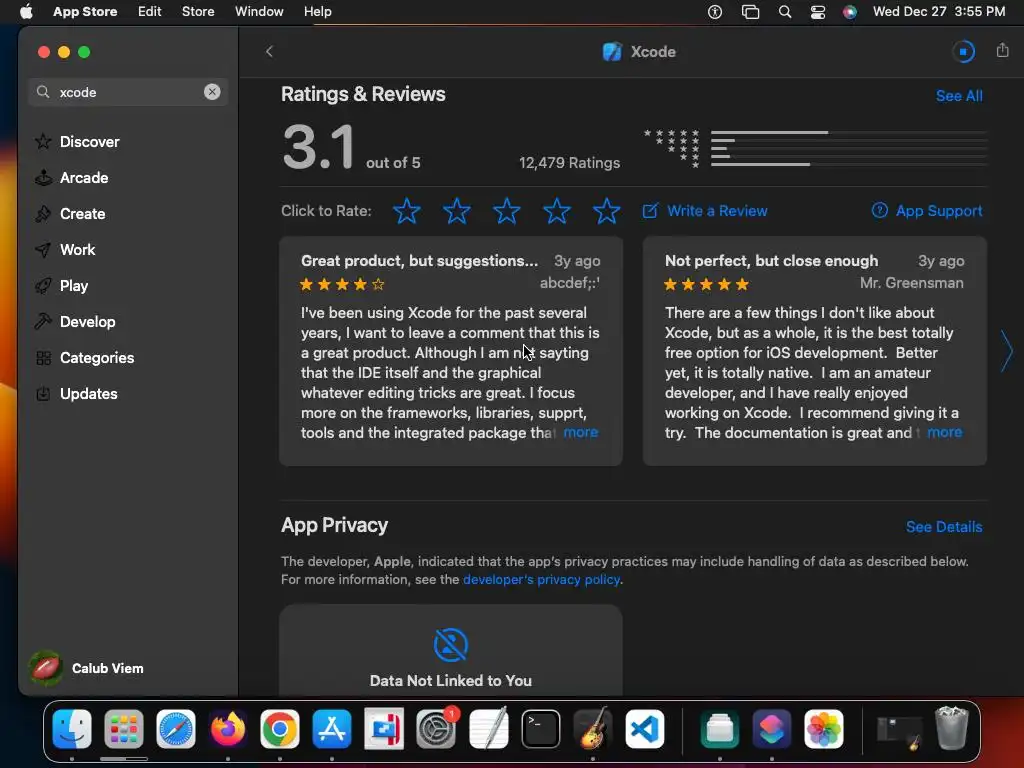
Task: Open TextEdit from the Dock
Action: (488, 729)
